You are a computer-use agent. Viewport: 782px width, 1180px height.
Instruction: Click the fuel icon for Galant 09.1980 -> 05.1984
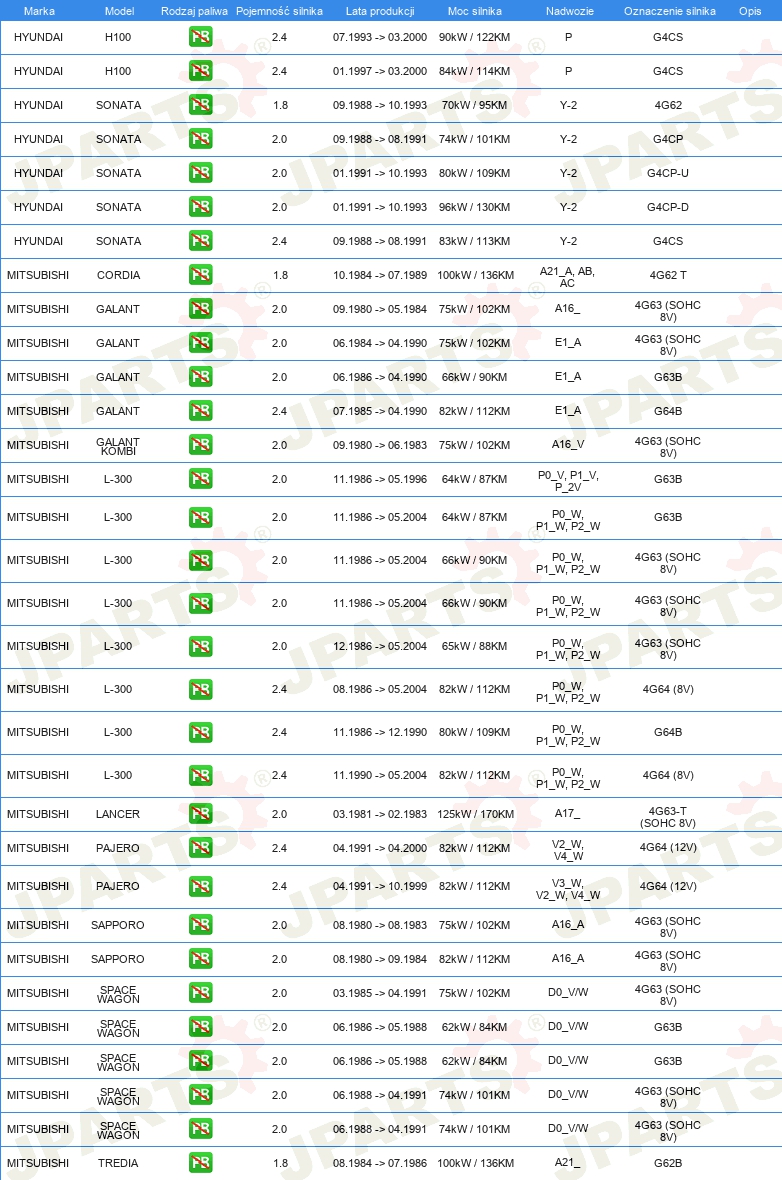[x=200, y=309]
